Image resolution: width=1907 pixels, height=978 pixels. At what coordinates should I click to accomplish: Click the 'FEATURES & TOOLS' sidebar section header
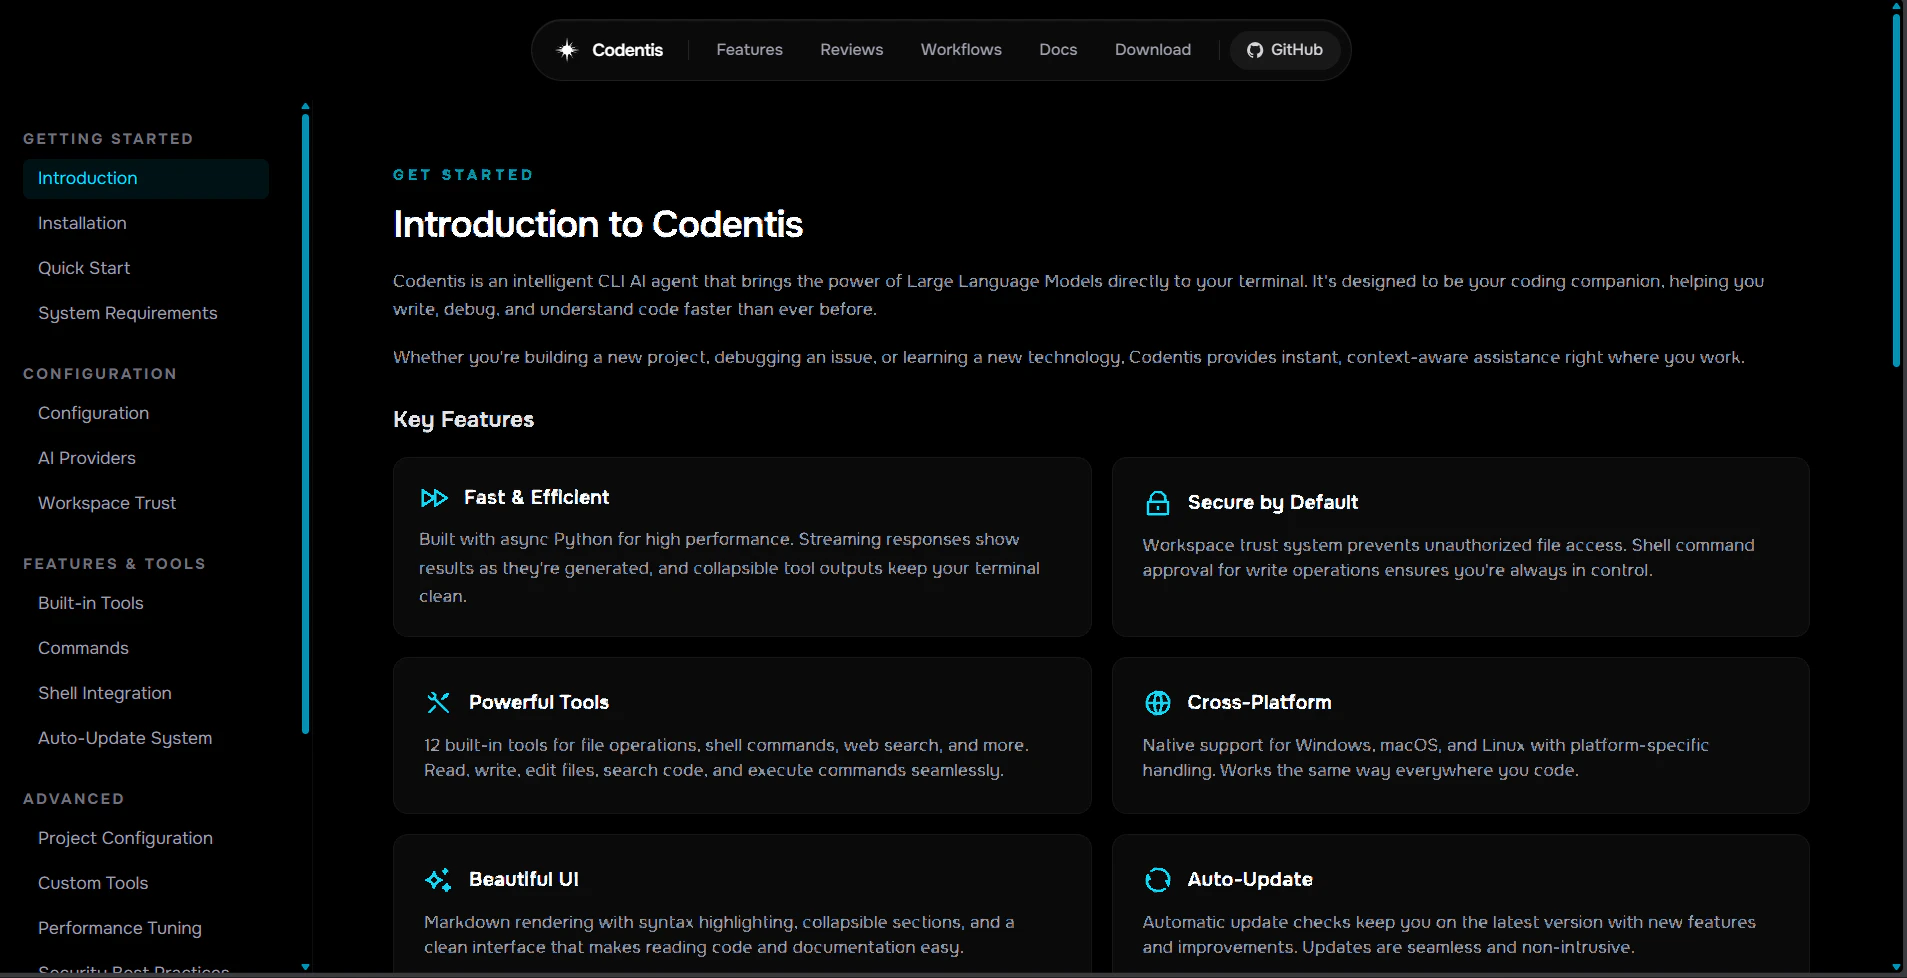[x=114, y=564]
